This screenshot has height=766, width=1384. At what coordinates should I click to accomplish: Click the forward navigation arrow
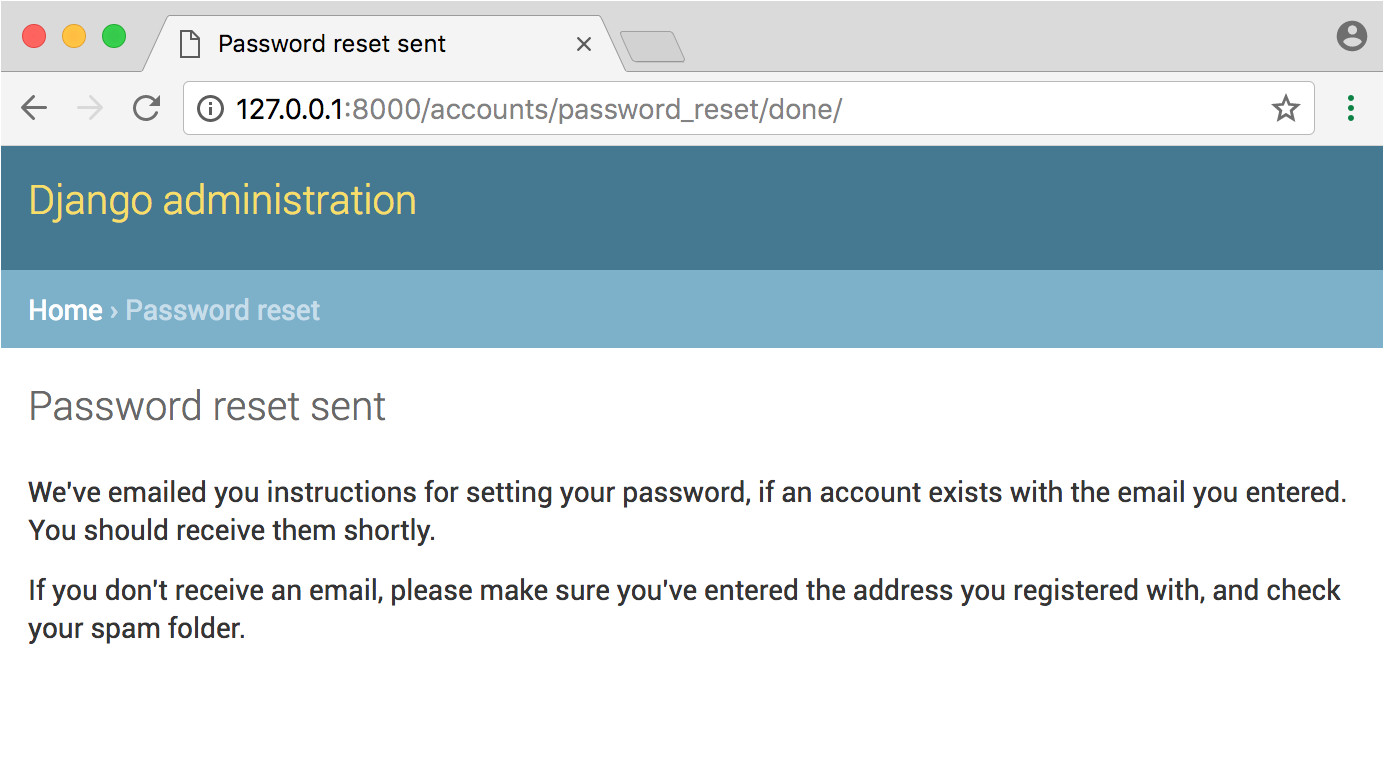coord(90,108)
